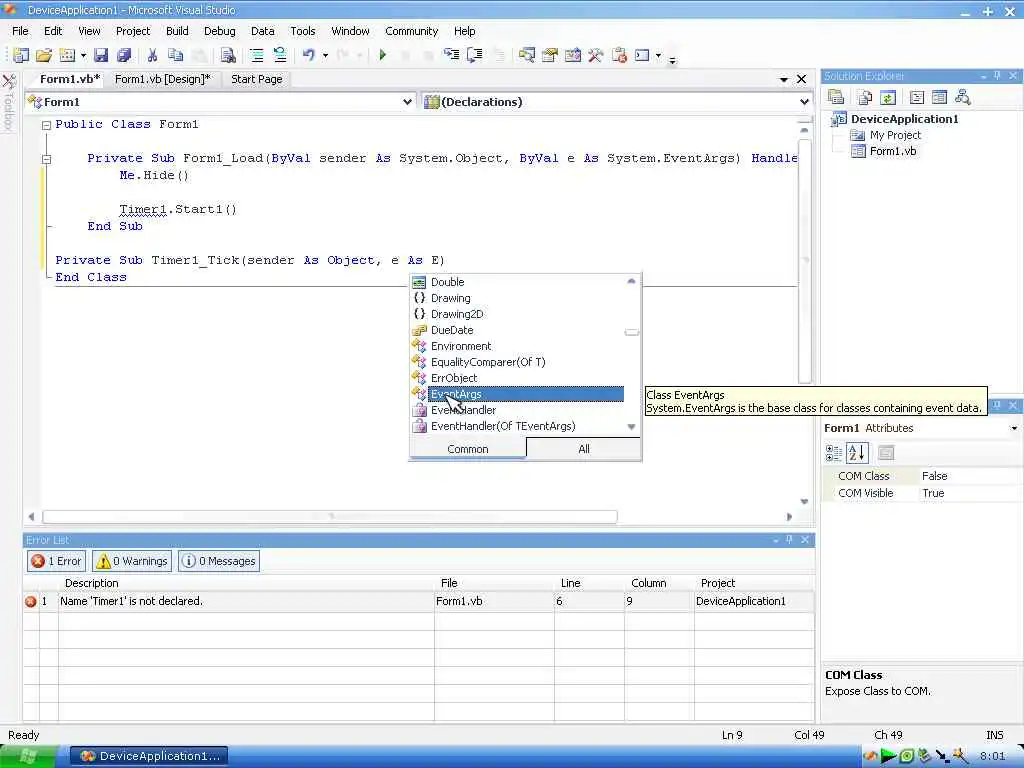Open the Build menu

pos(177,31)
